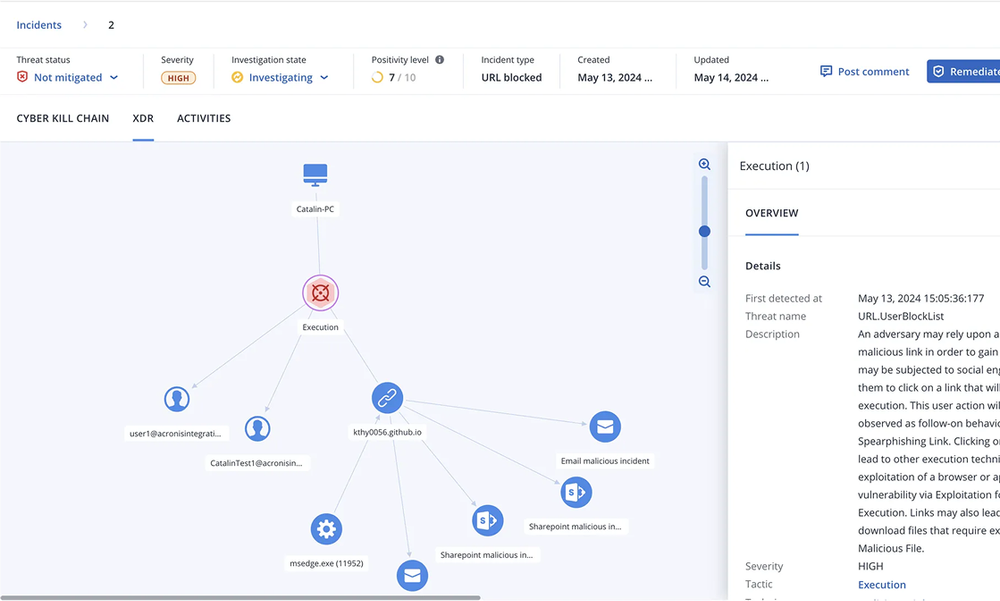Click the HIGH severity badge
The width and height of the screenshot is (1000, 601).
pyautogui.click(x=178, y=78)
